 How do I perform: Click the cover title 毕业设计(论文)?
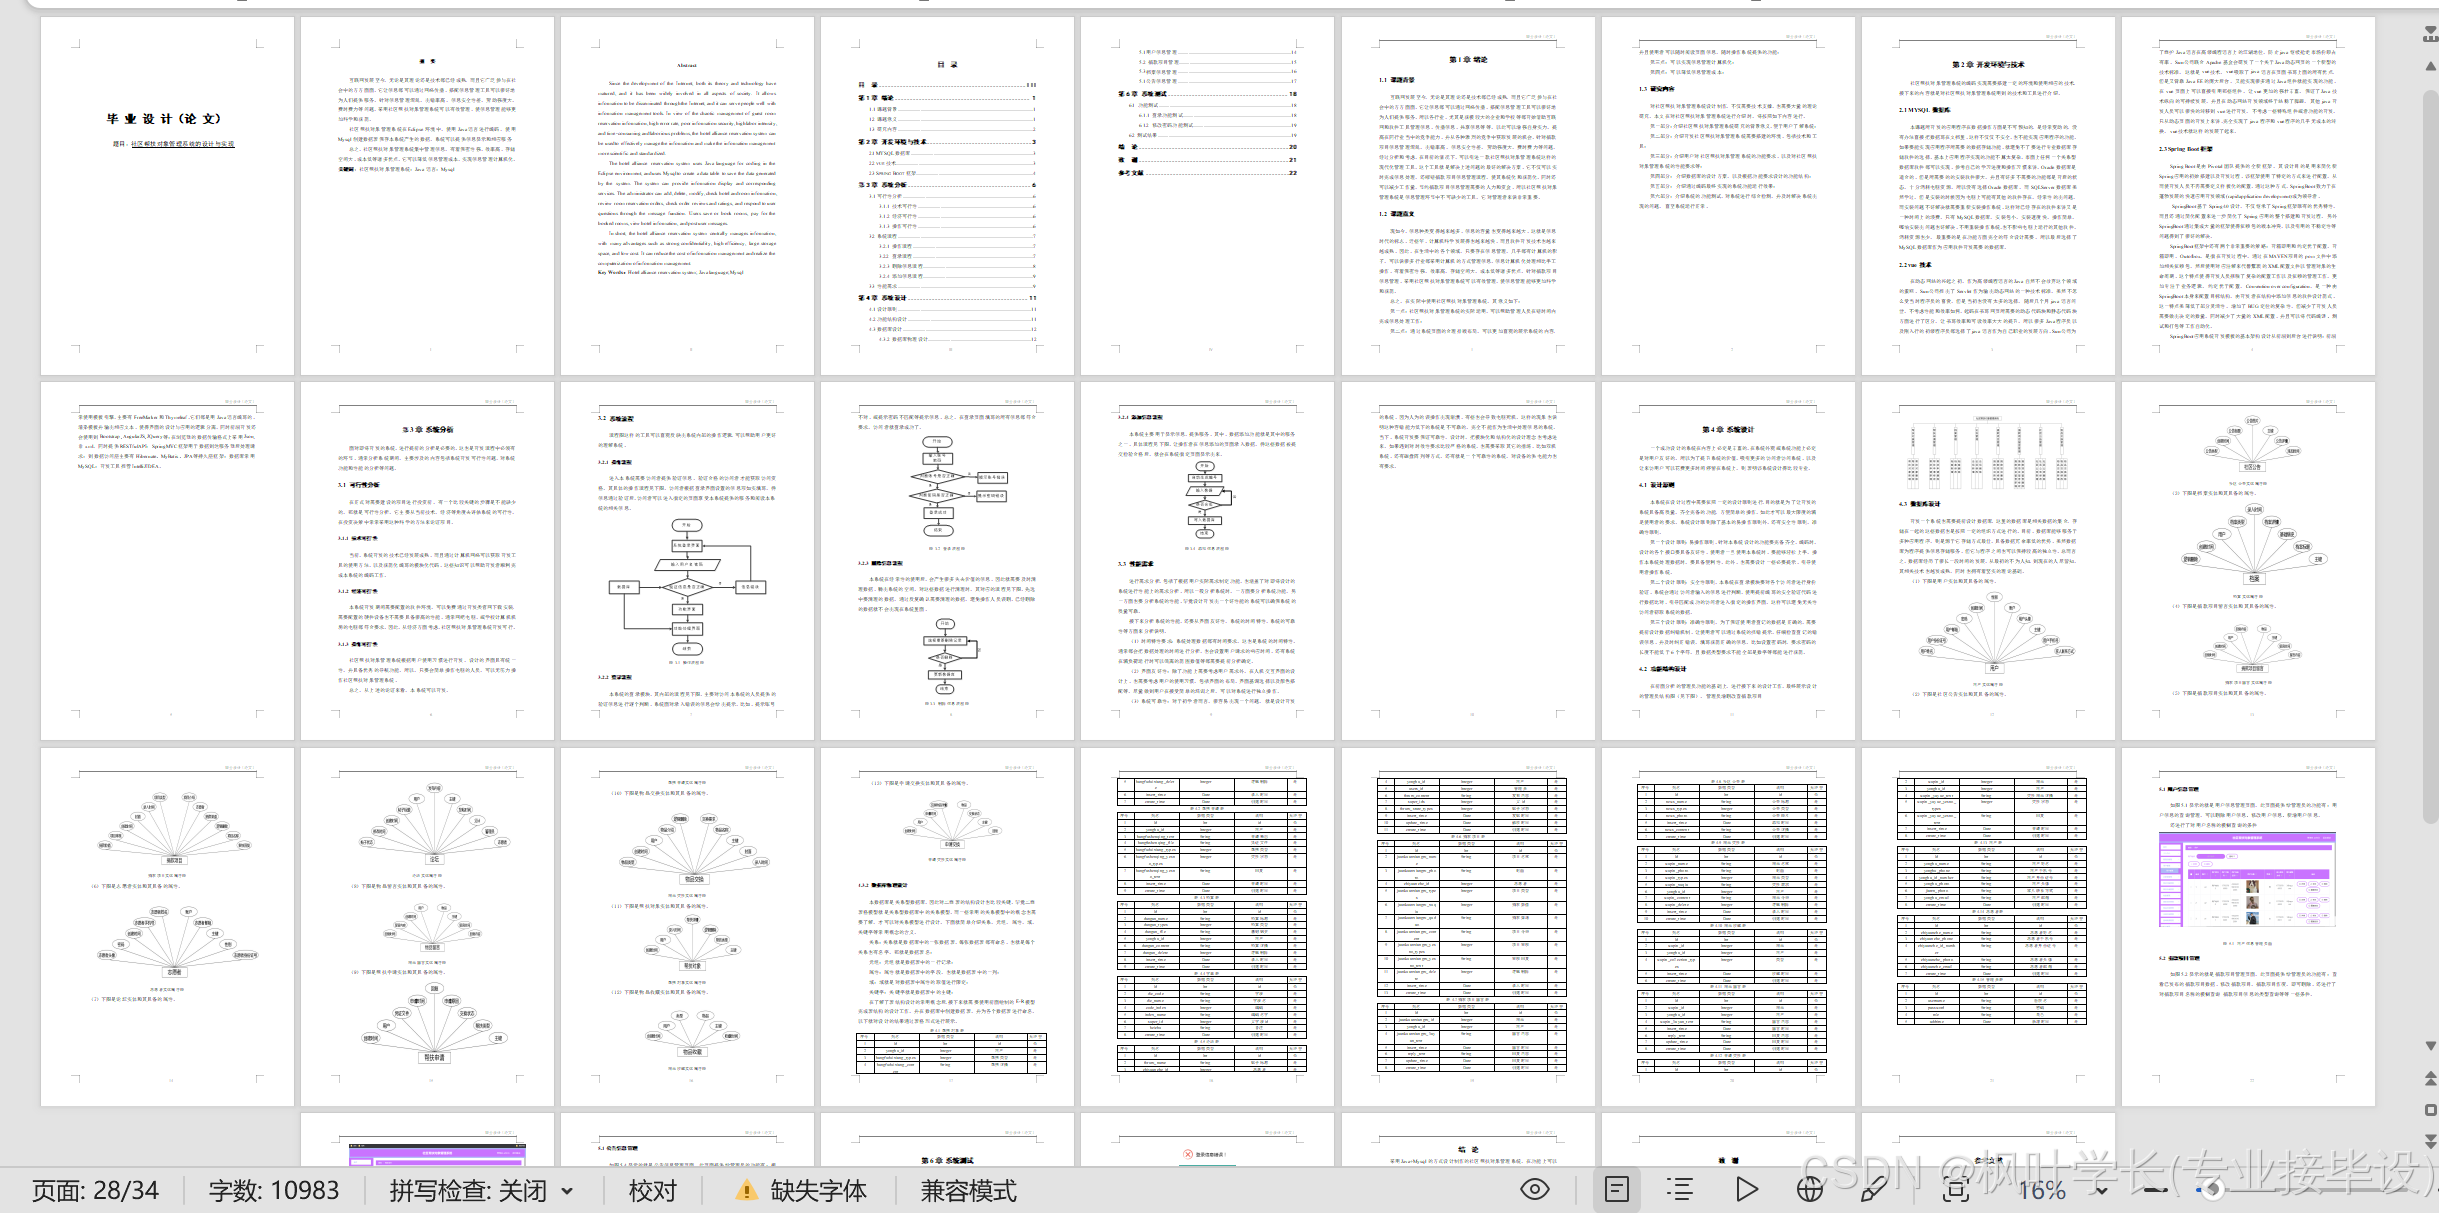pyautogui.click(x=164, y=119)
